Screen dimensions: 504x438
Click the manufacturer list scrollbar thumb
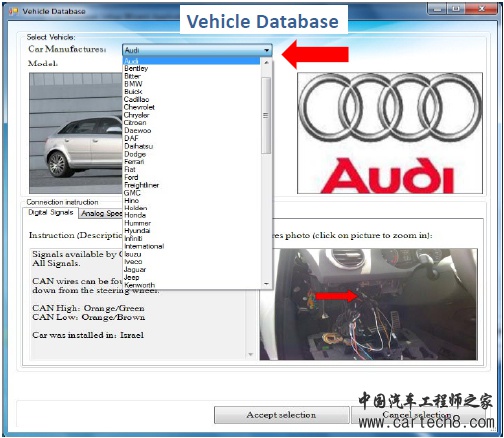pyautogui.click(x=266, y=115)
